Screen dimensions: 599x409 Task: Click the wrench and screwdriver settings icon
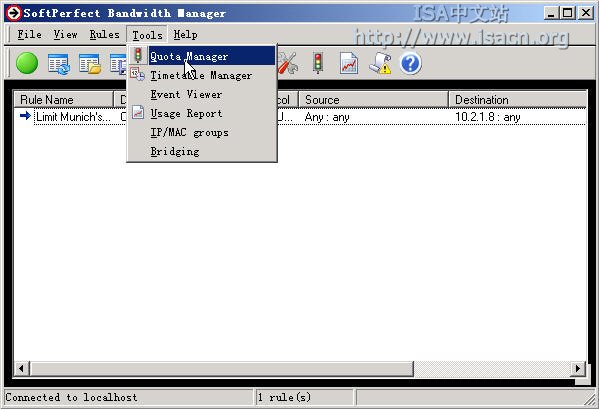[x=287, y=63]
